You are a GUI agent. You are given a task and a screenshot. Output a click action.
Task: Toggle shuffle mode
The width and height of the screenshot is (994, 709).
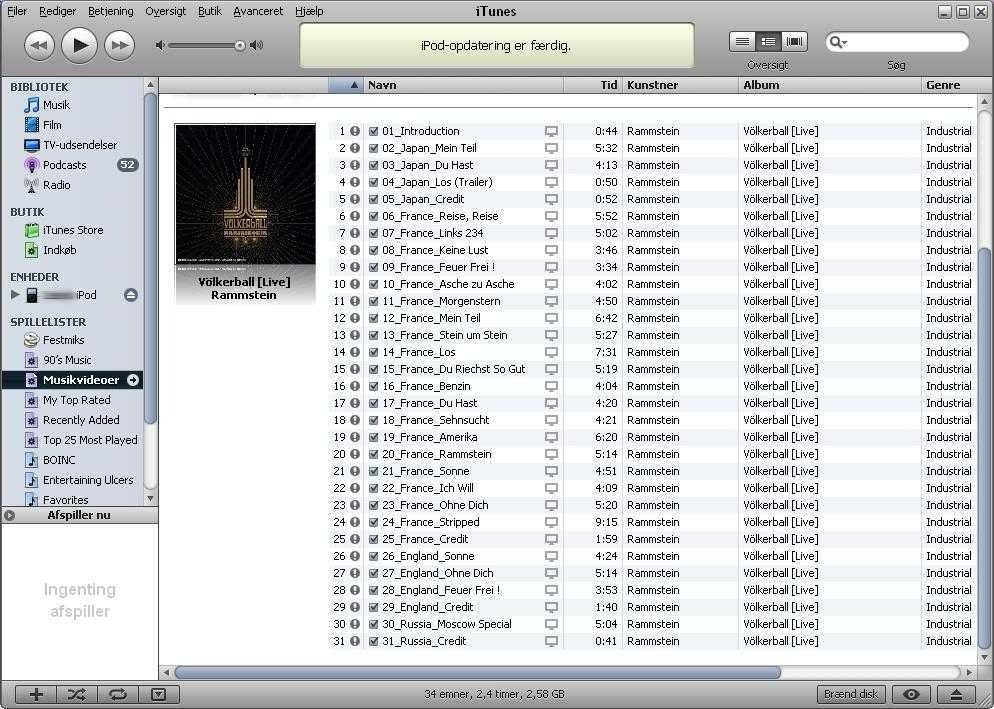tap(77, 694)
